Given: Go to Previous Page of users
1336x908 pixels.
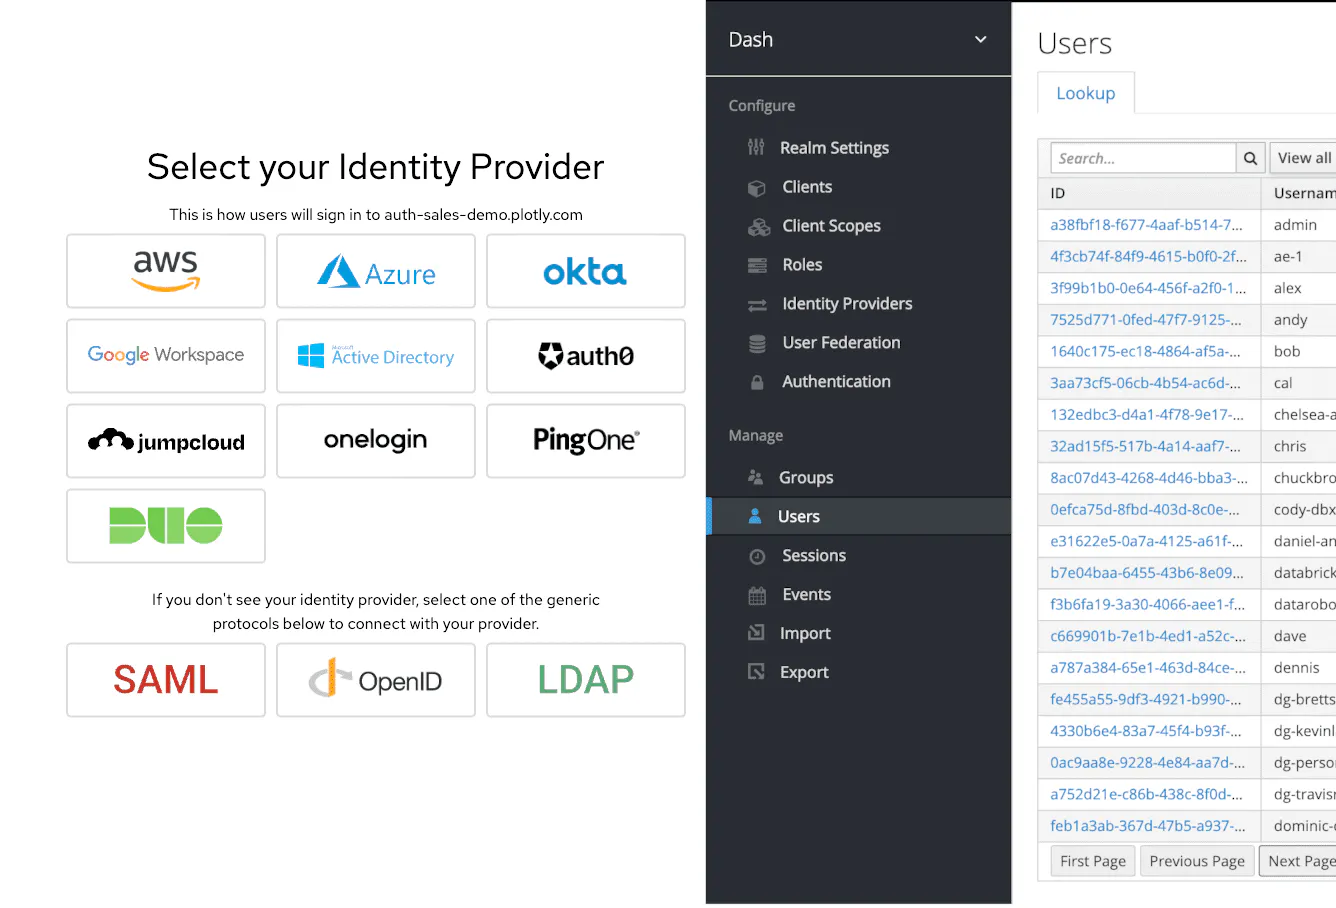Looking at the screenshot, I should pyautogui.click(x=1197, y=861).
